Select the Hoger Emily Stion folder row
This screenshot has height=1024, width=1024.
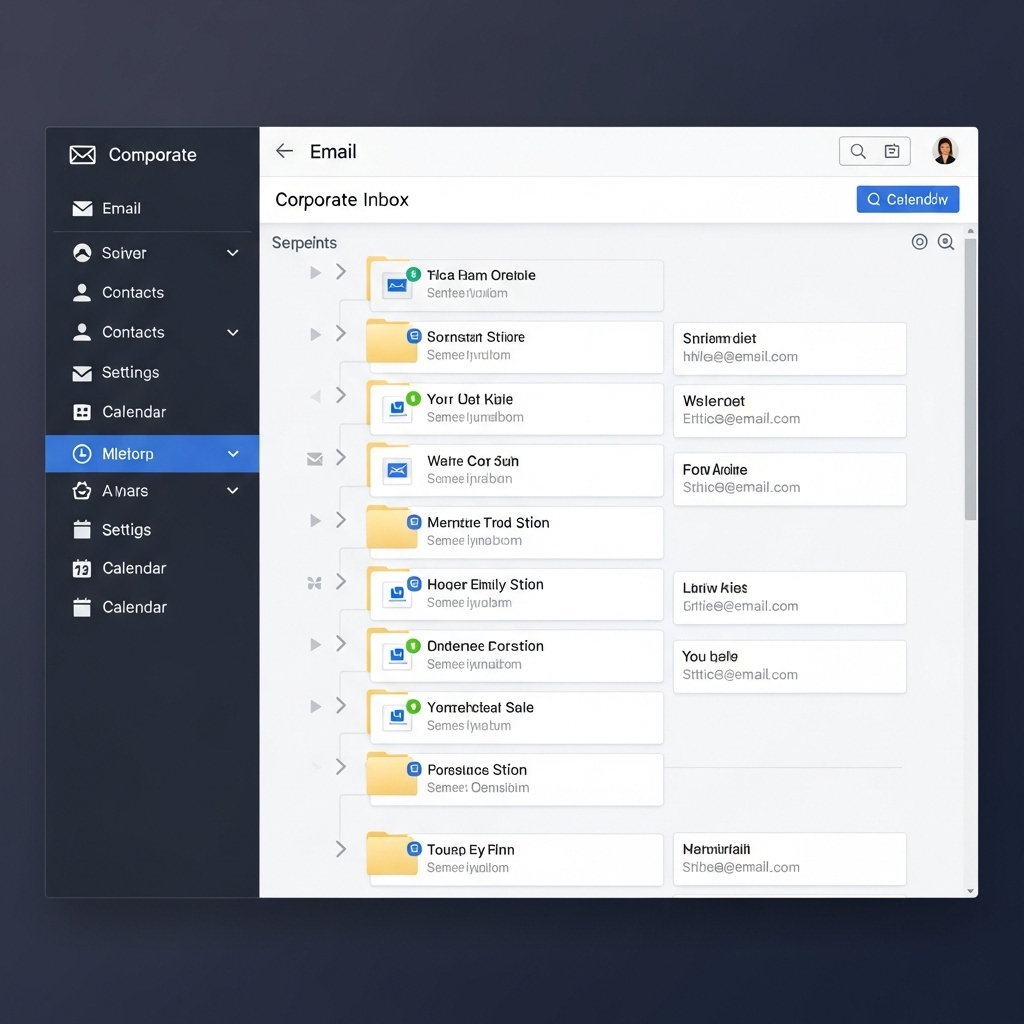click(x=514, y=593)
